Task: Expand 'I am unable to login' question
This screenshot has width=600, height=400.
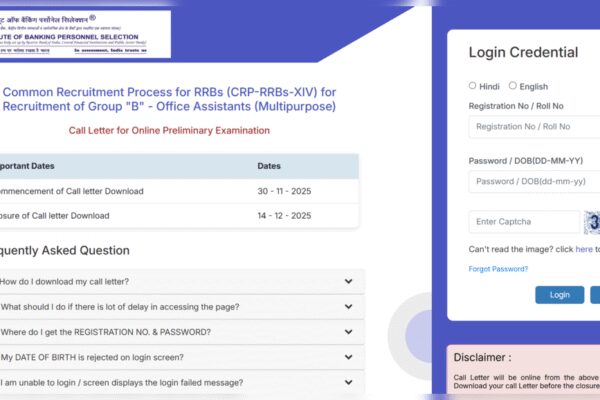Action: 181,382
